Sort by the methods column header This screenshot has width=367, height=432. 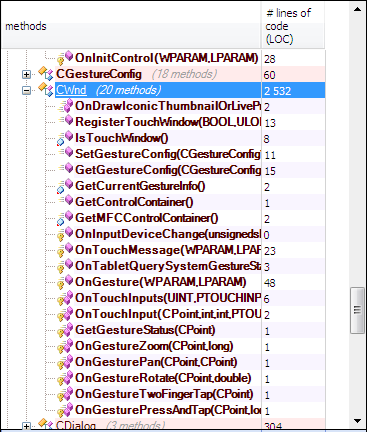(131, 26)
